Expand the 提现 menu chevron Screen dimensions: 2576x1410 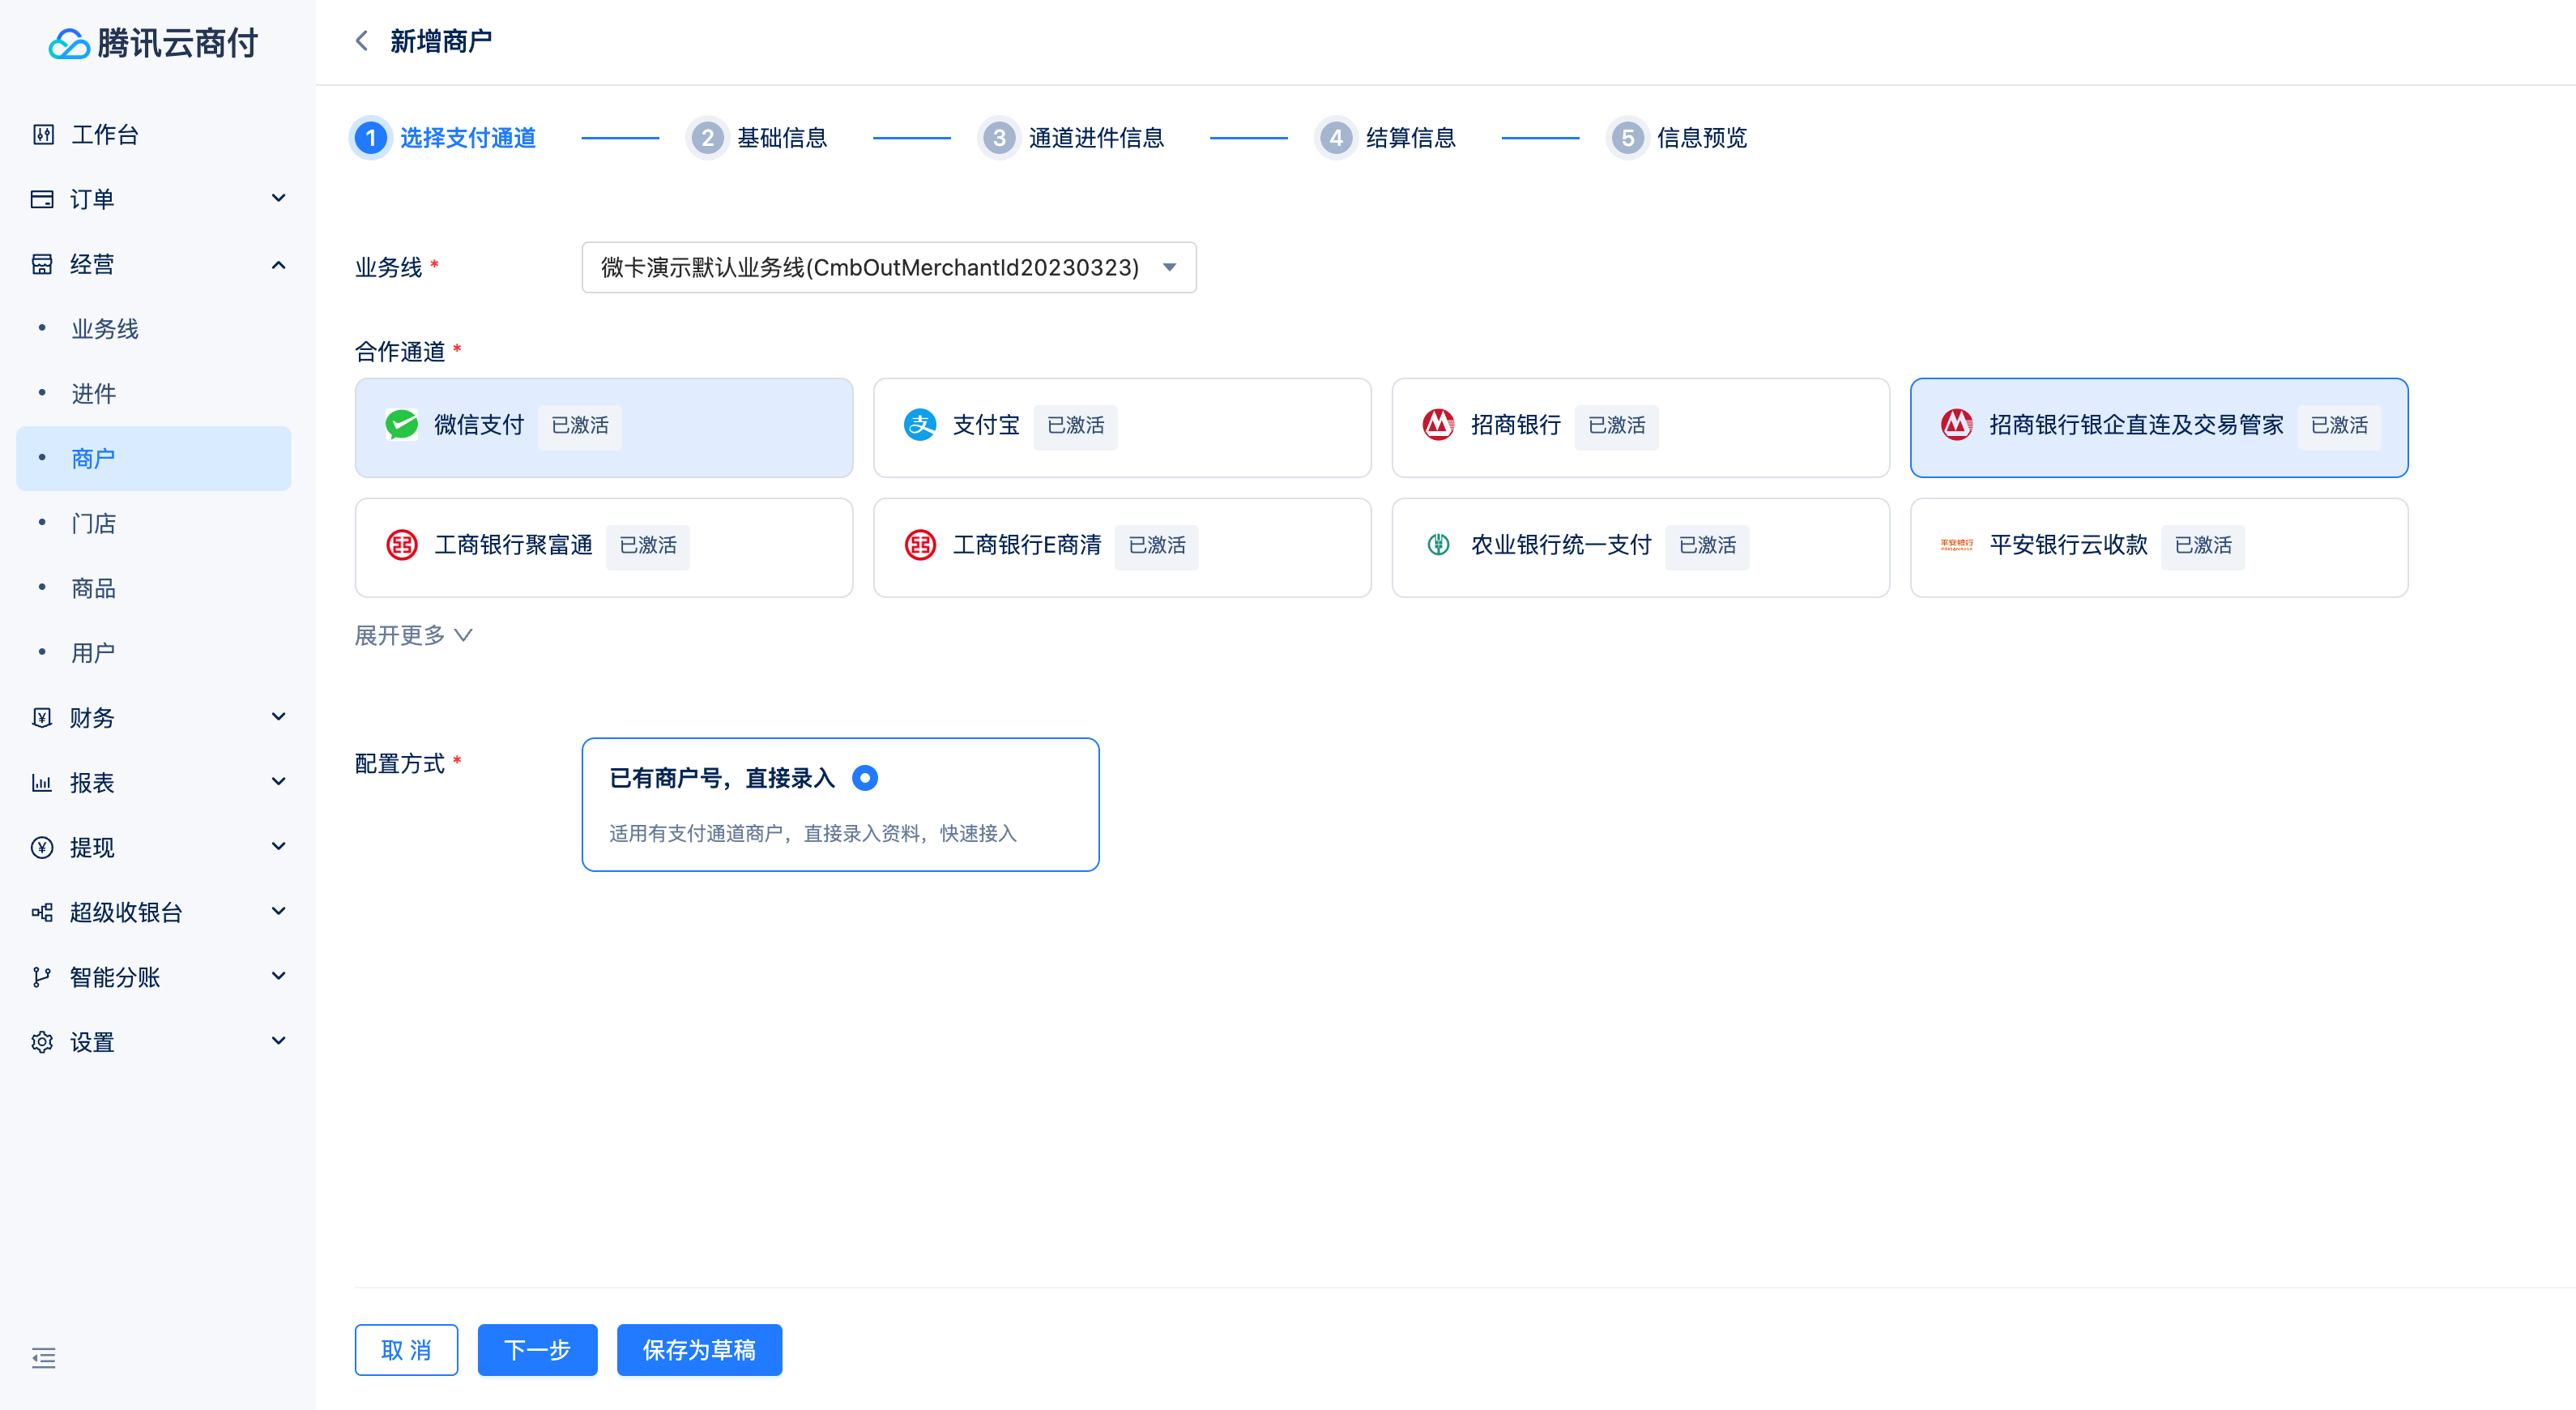(279, 846)
